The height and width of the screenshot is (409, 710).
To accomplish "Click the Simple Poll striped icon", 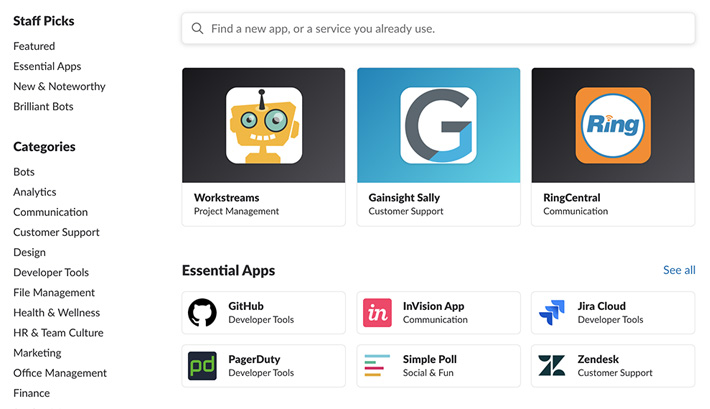I will (377, 365).
